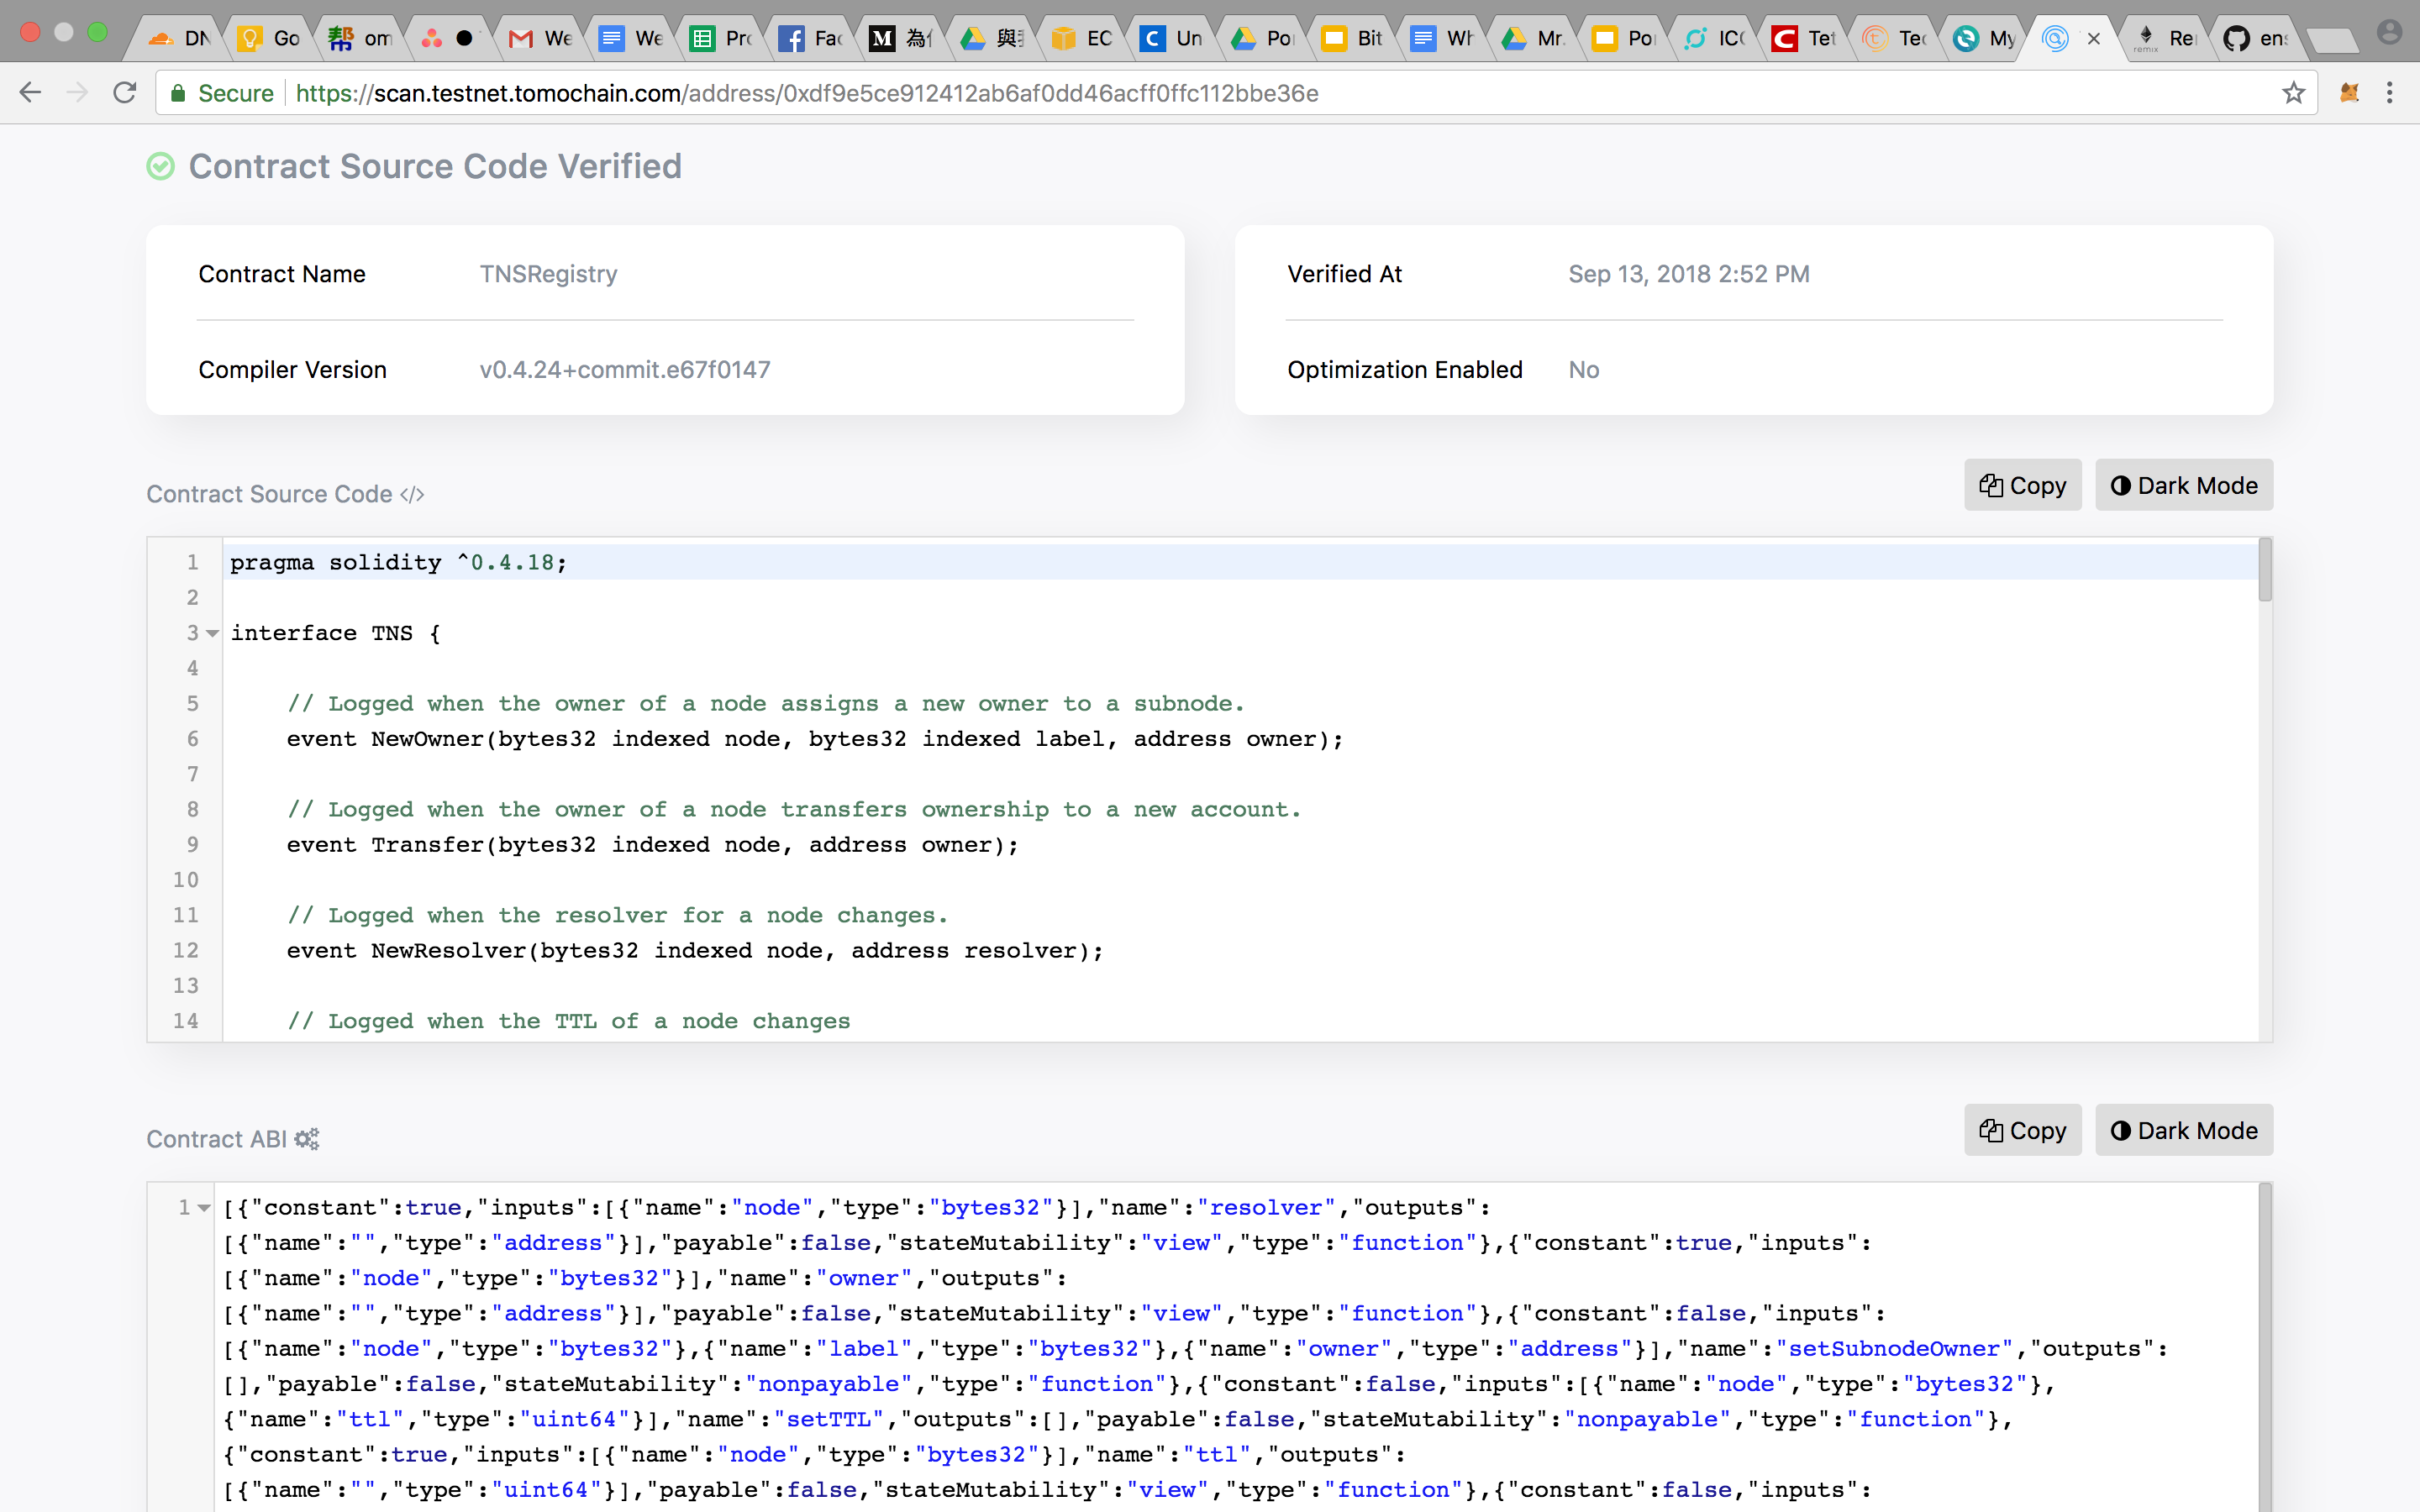Switch to the Gmail tab

542,38
